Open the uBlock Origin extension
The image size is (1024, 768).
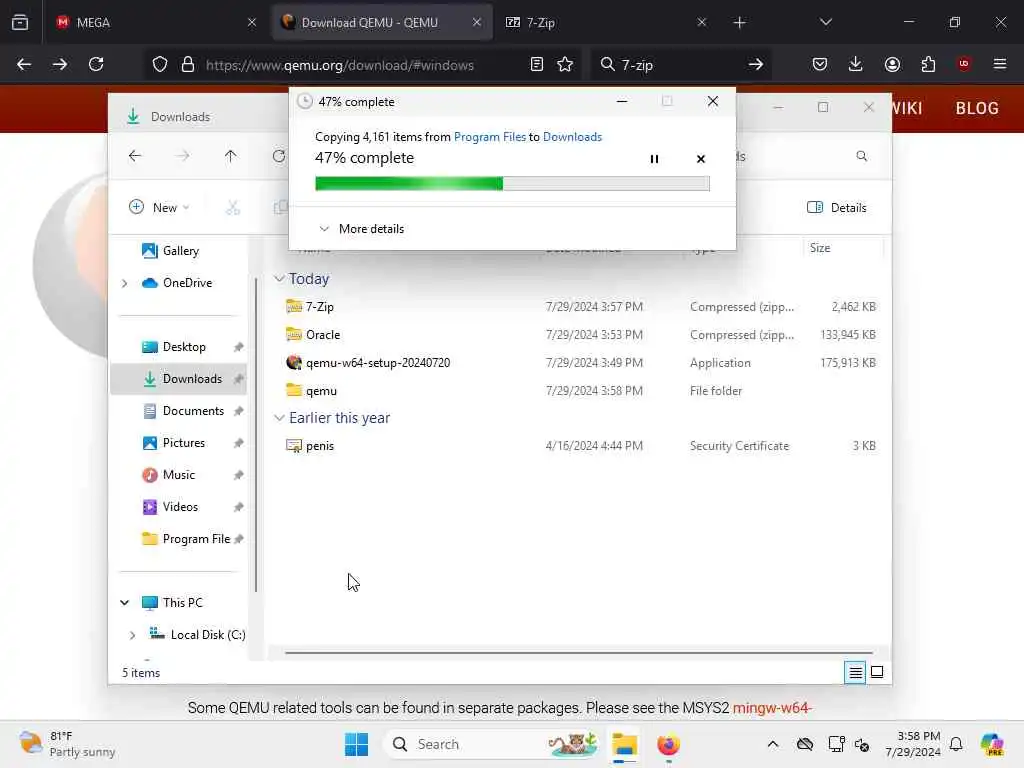click(x=964, y=64)
